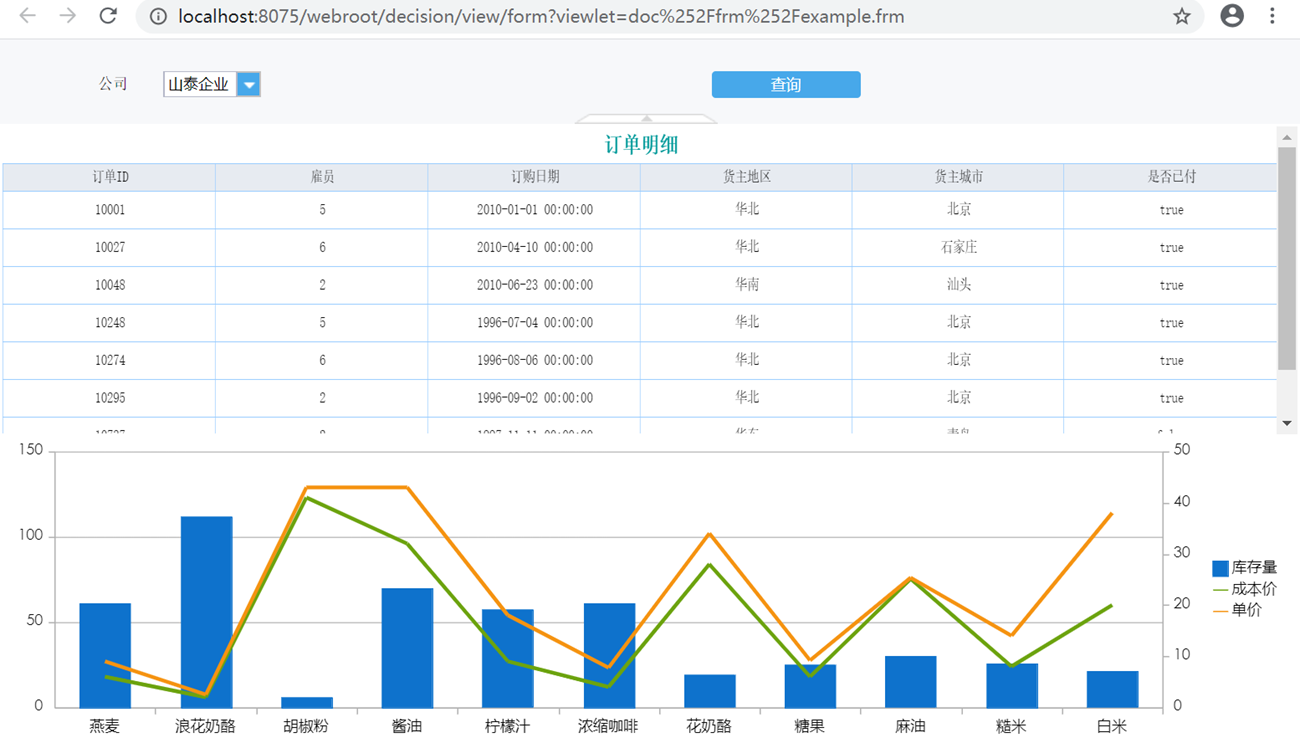1300x743 pixels.
Task: Click the 货主地区 column header
Action: pos(747,177)
